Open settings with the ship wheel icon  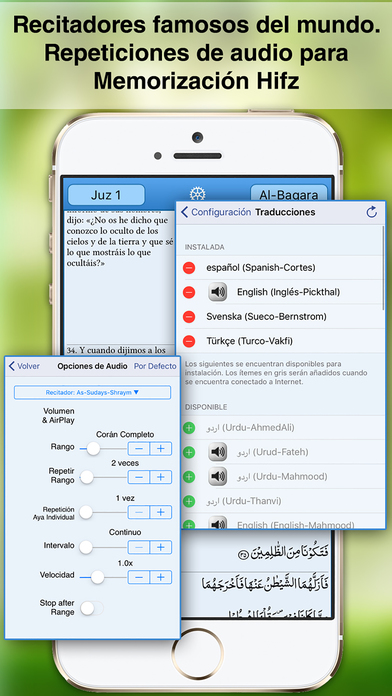click(x=198, y=194)
